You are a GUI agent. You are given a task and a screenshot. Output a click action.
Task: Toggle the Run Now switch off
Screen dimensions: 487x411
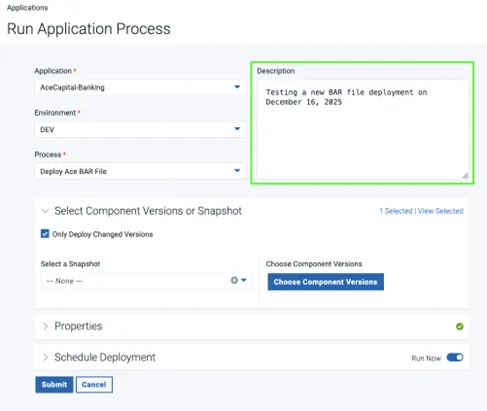point(455,357)
